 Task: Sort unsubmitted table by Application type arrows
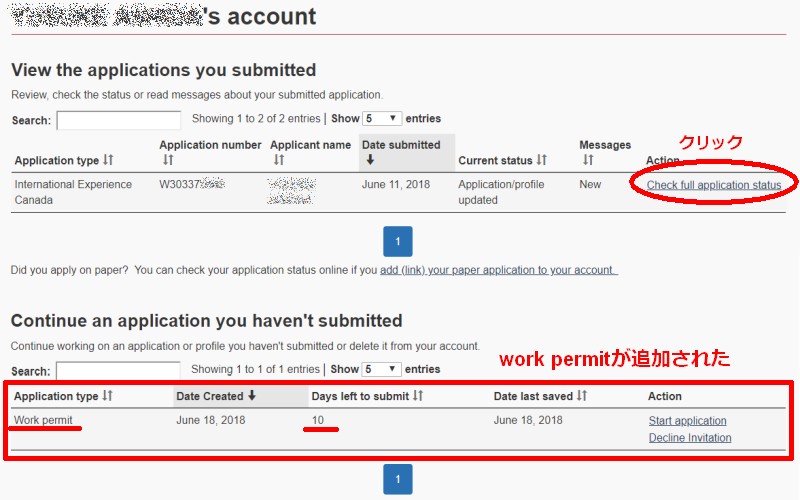tap(107, 395)
